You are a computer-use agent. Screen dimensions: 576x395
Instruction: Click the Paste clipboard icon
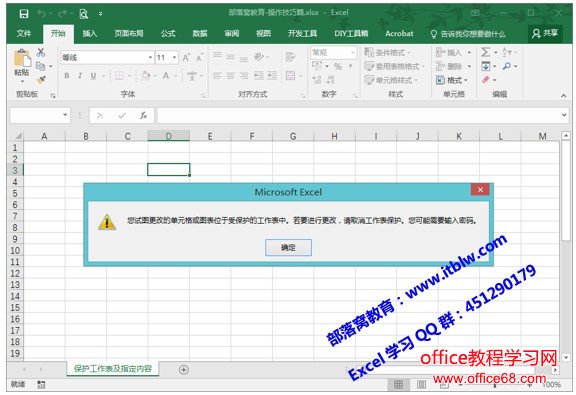click(22, 59)
